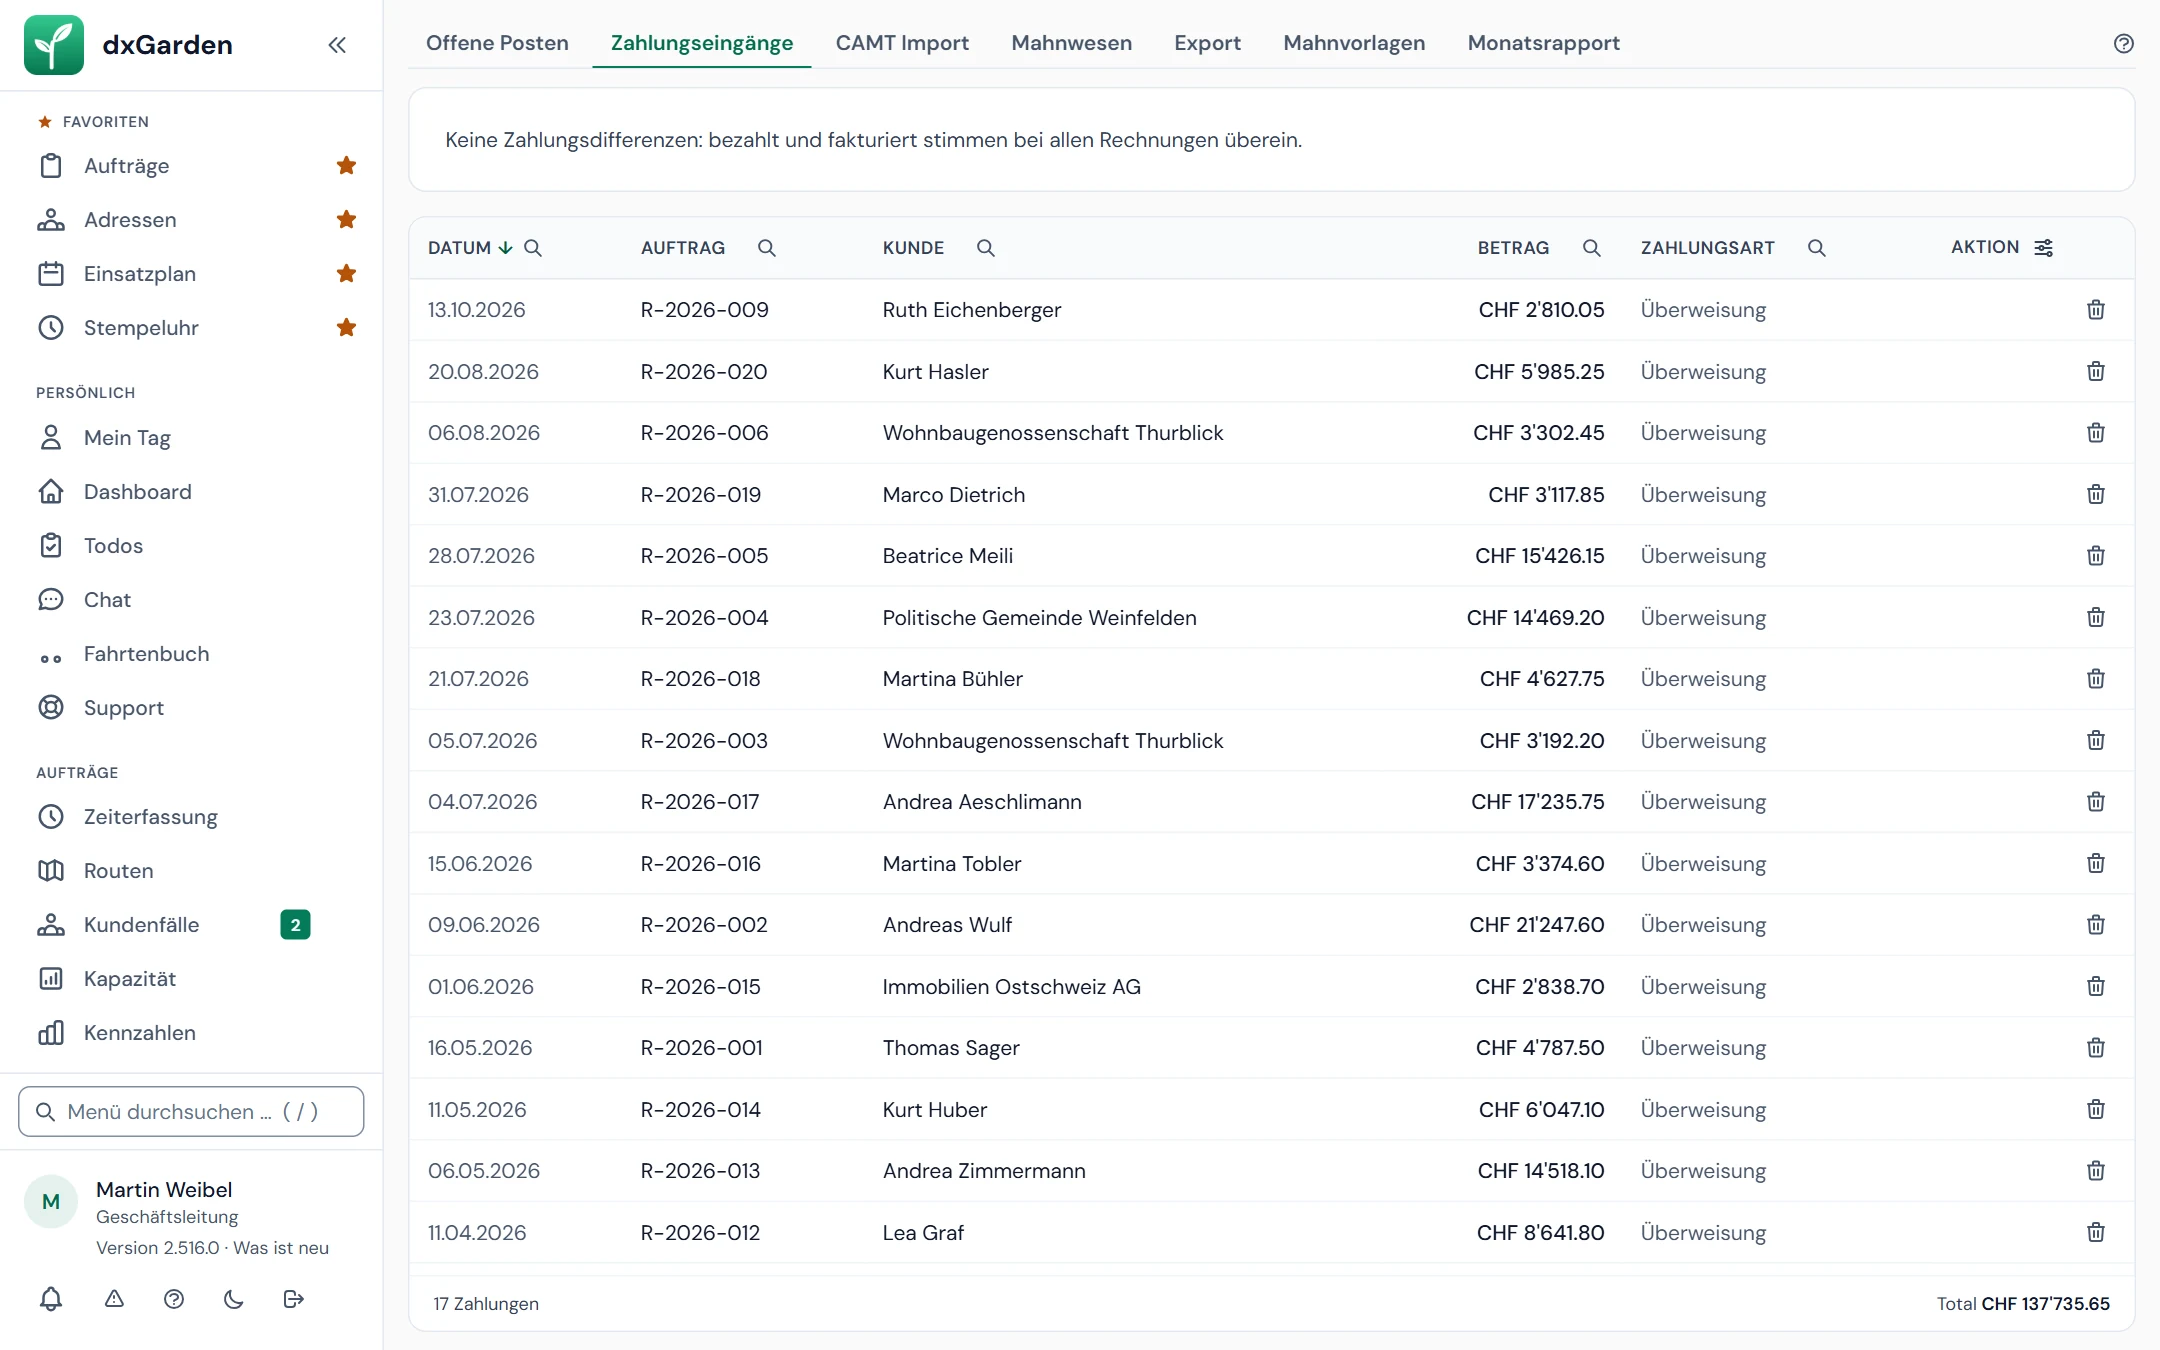Open Mahnvorlagen tab
Image resolution: width=2160 pixels, height=1350 pixels.
click(1354, 43)
